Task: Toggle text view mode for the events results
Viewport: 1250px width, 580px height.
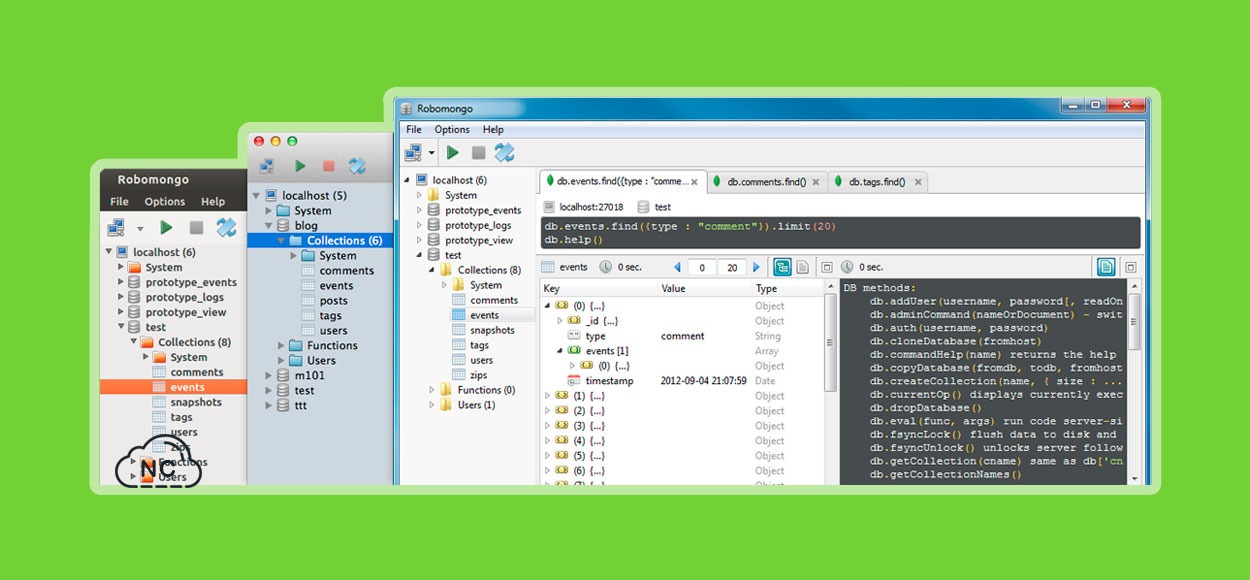Action: [x=802, y=267]
